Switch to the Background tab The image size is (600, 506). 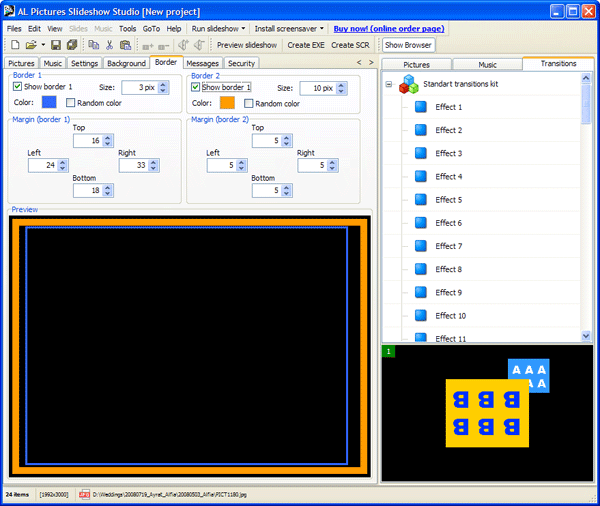[x=126, y=63]
